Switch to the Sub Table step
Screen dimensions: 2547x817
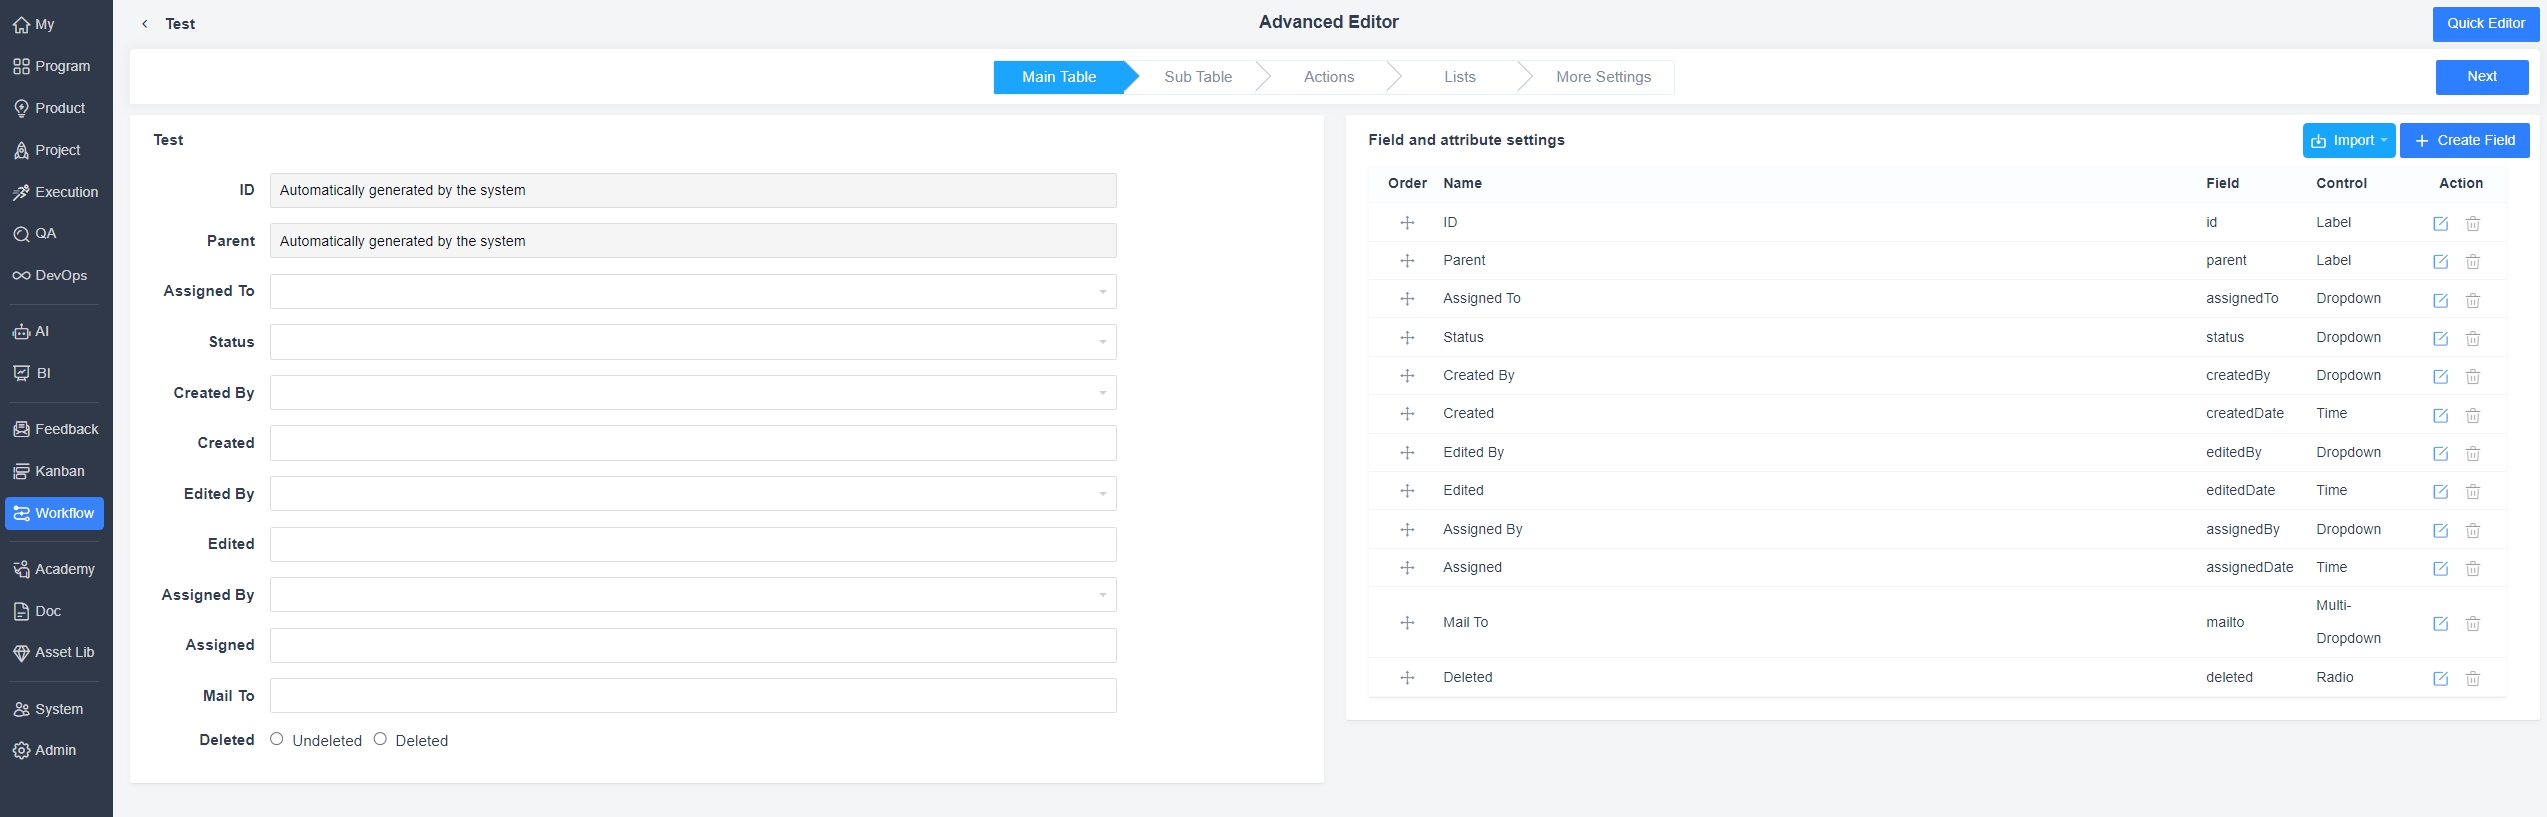(1197, 77)
